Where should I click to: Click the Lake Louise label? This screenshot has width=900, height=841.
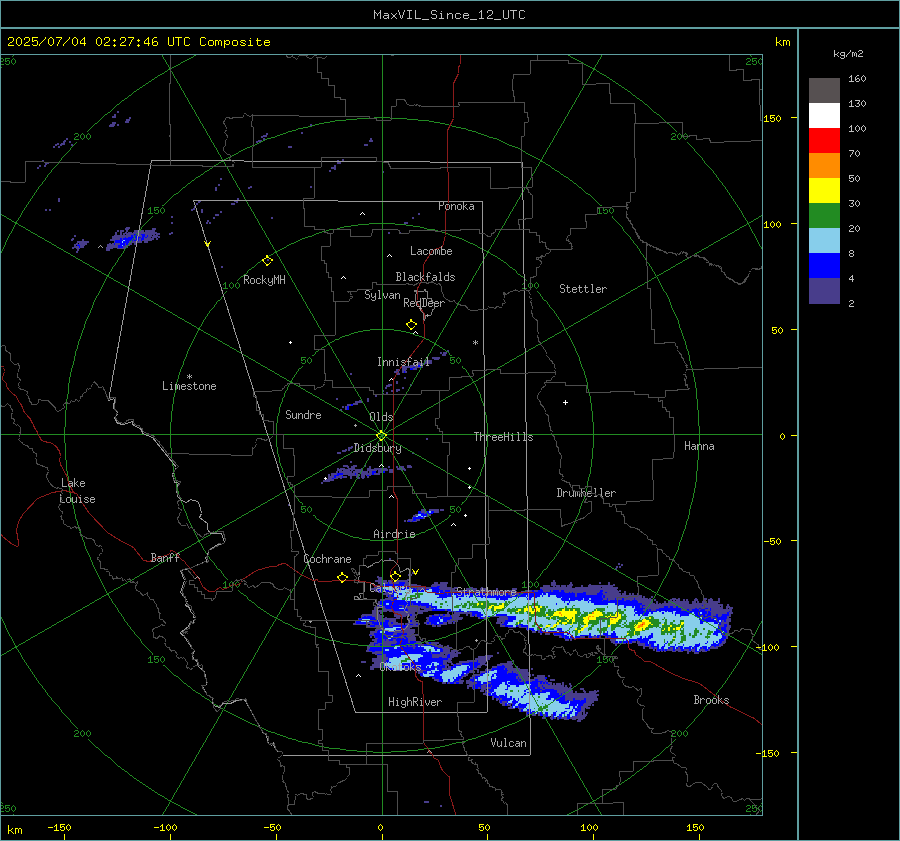[x=77, y=491]
